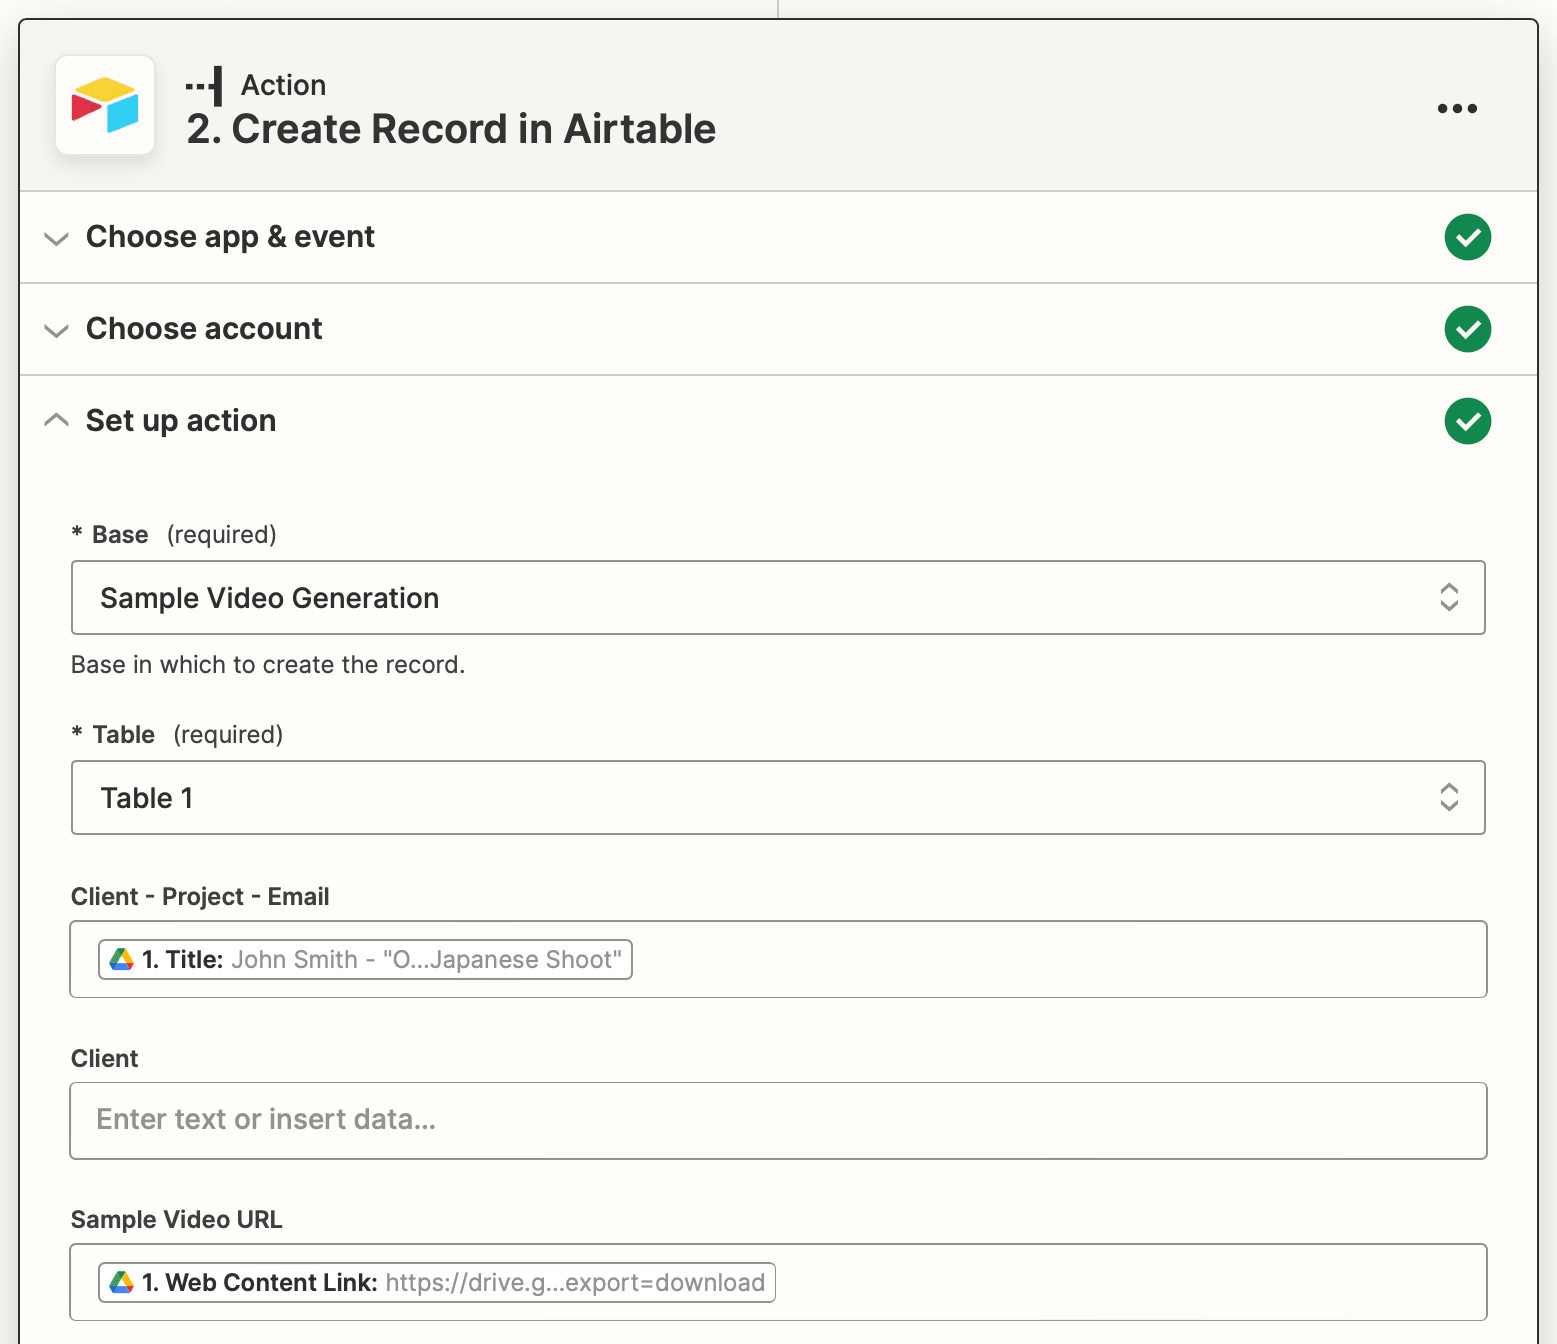Image resolution: width=1557 pixels, height=1344 pixels.
Task: Click inside the Client - Project - Email field
Action: [778, 959]
